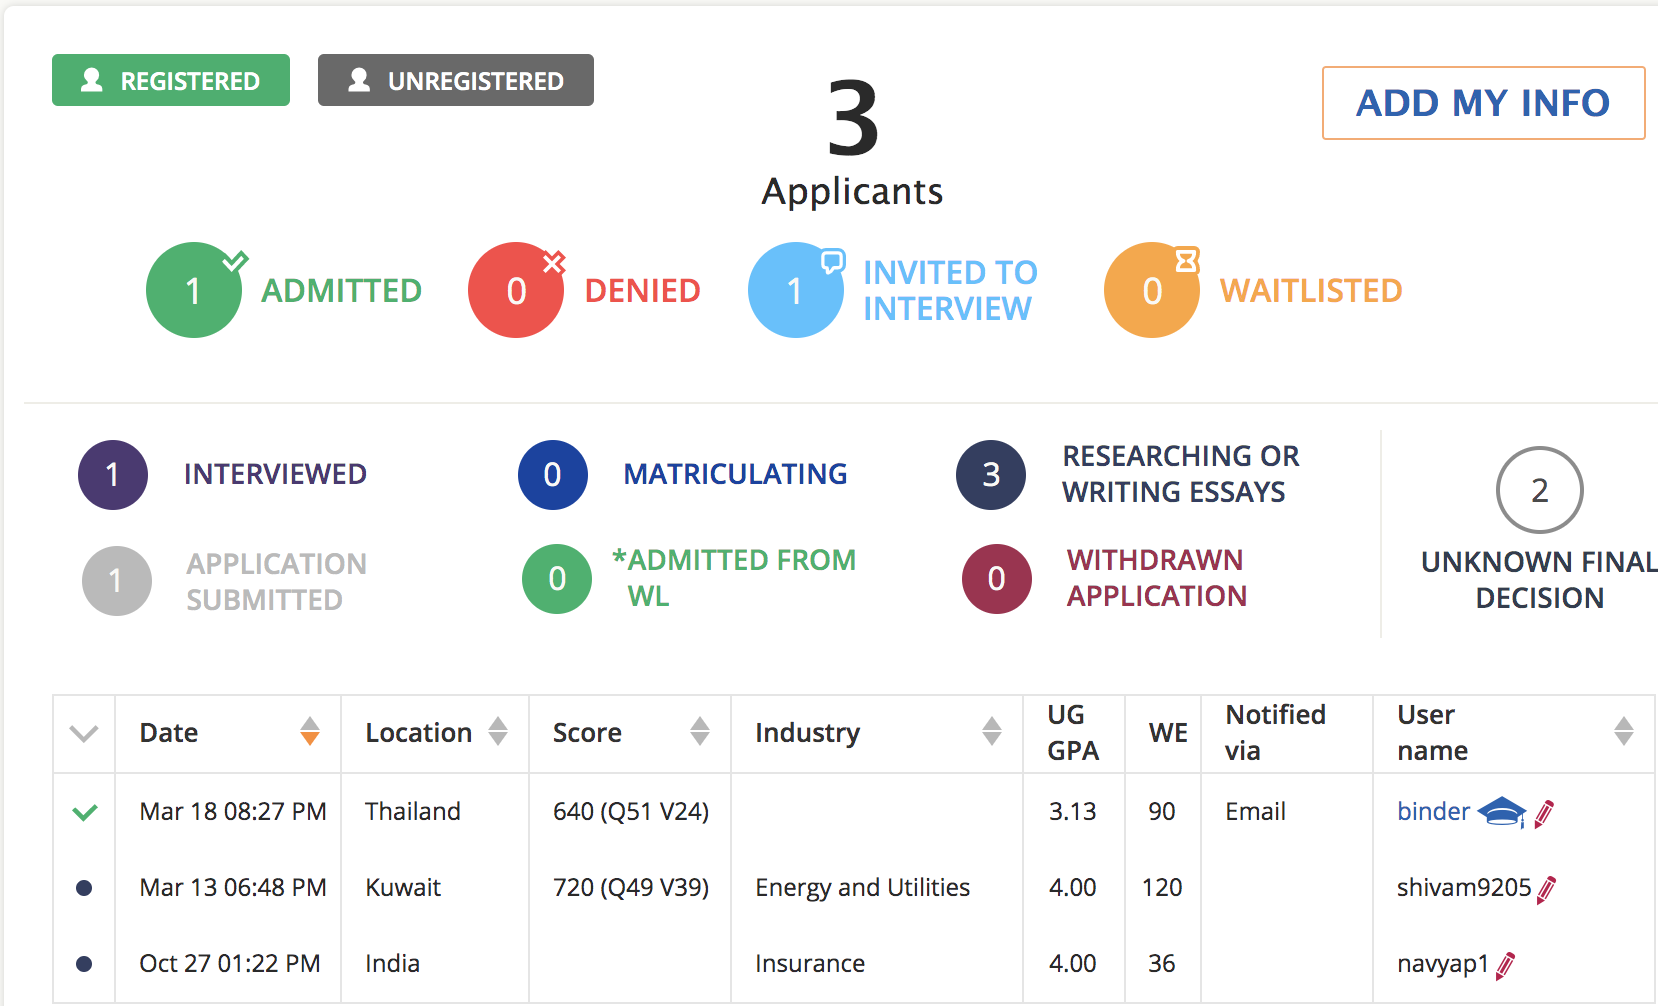The height and width of the screenshot is (1006, 1658).
Task: Expand the chevron in table header
Action: (x=84, y=733)
